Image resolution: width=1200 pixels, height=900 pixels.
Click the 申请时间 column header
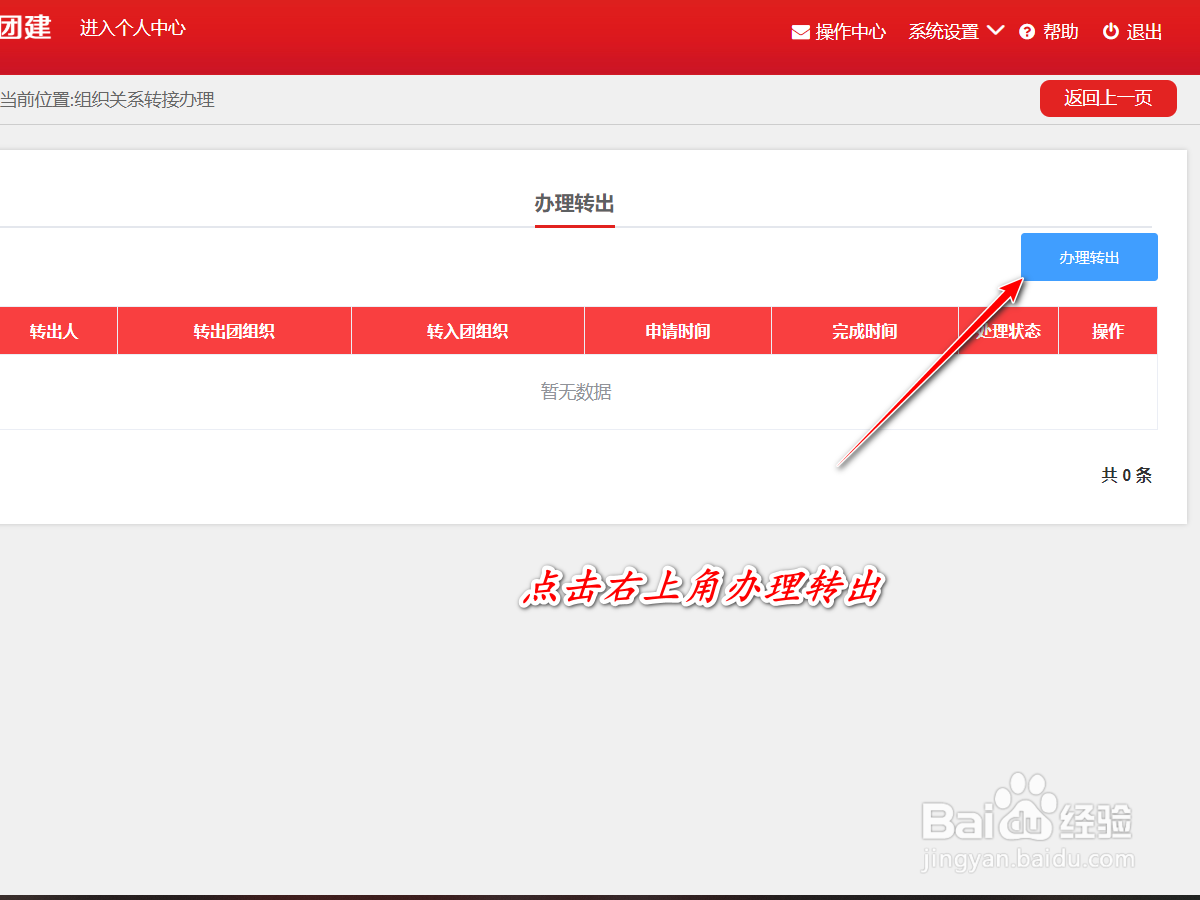point(677,330)
